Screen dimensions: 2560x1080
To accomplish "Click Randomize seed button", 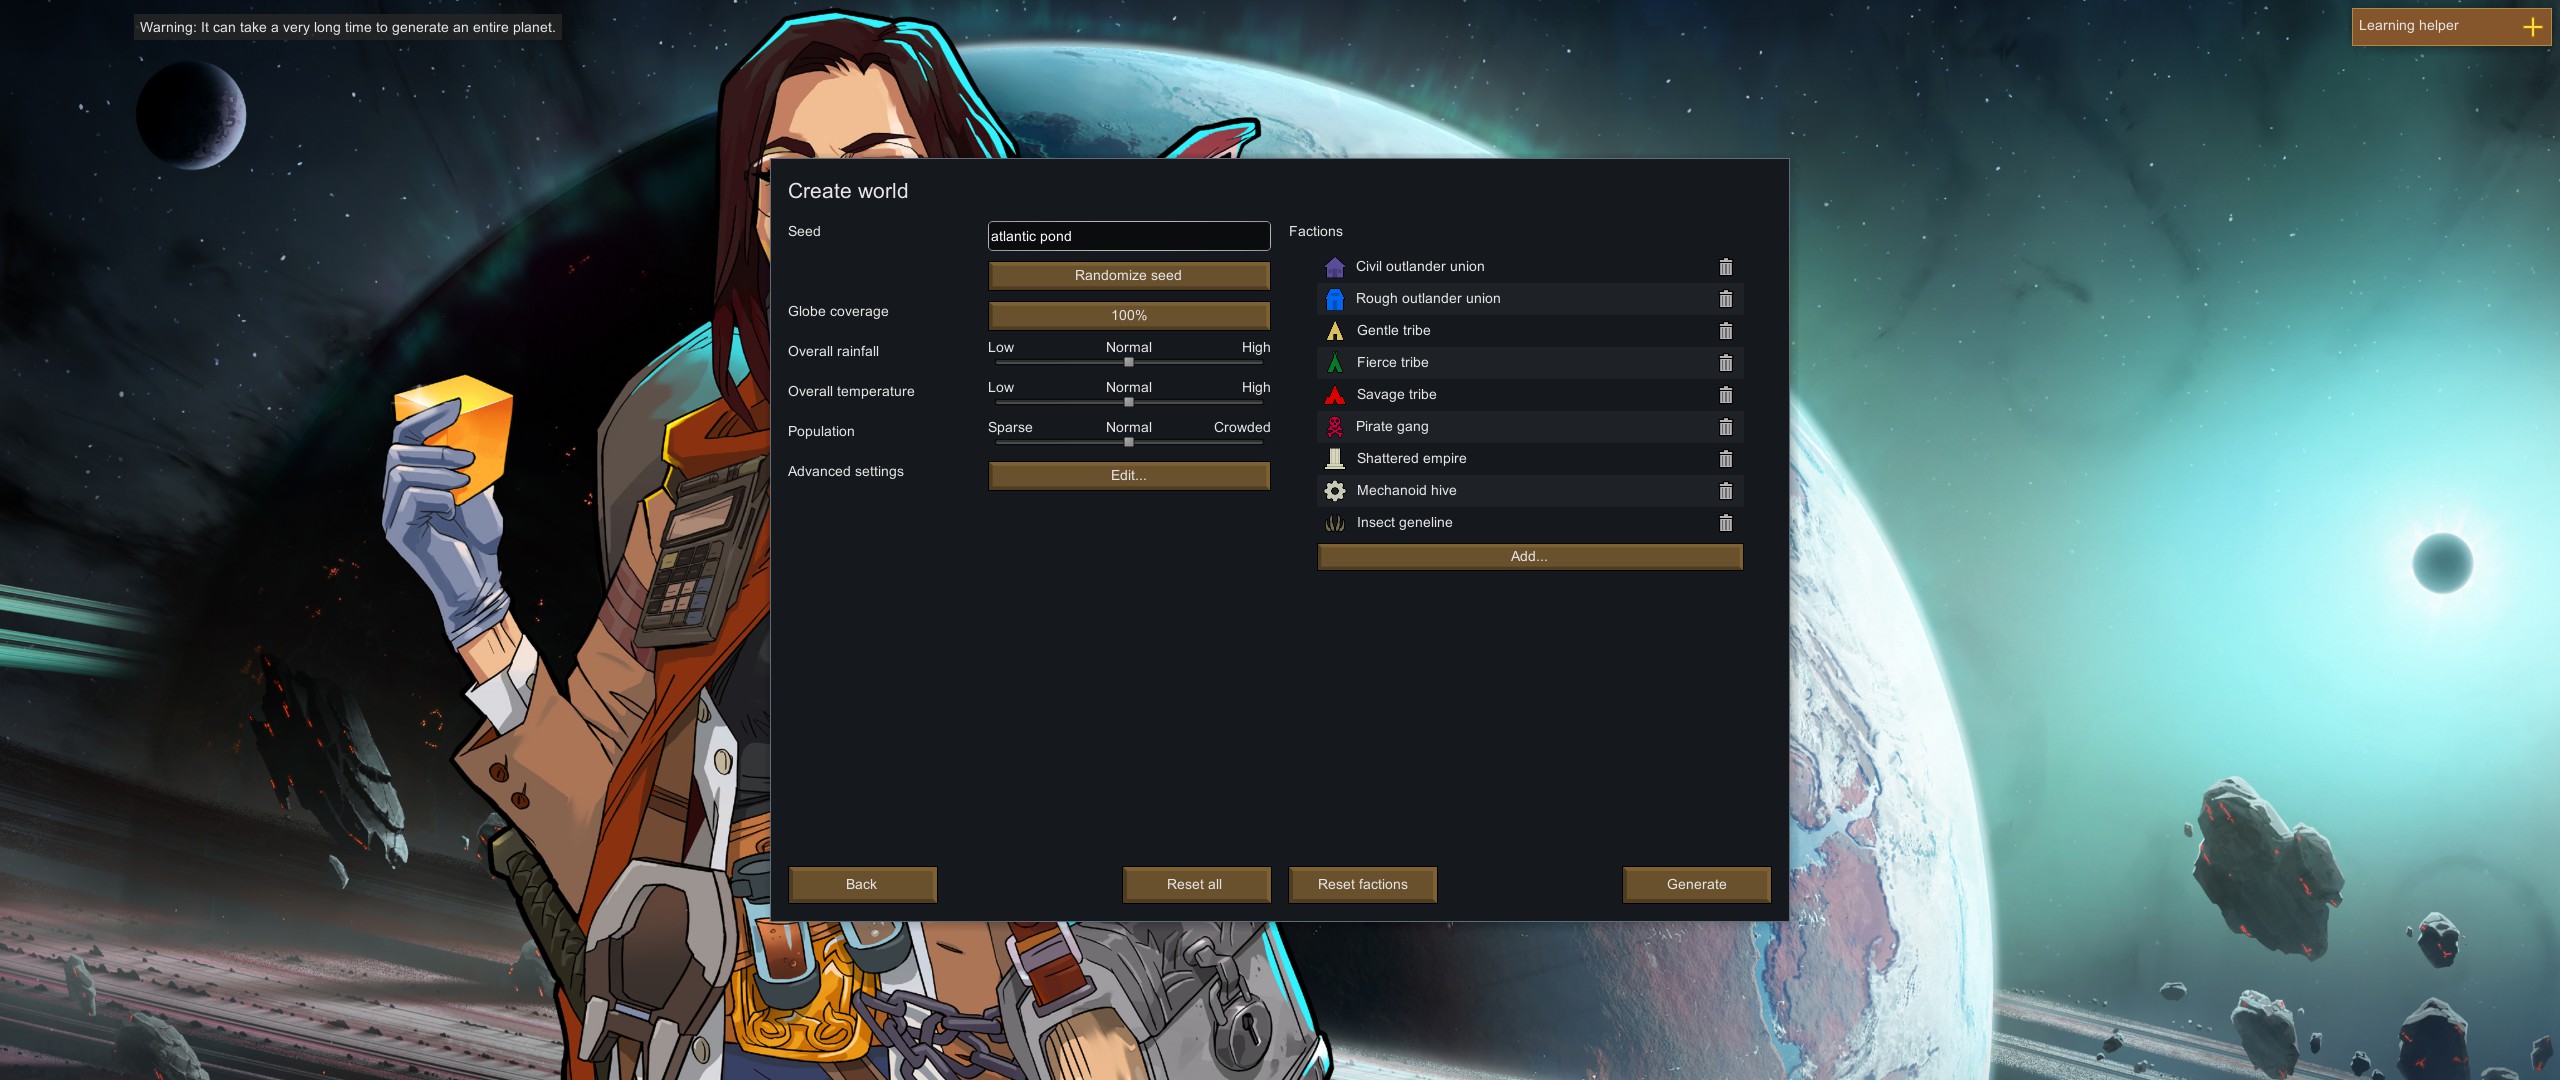I will coord(1129,275).
